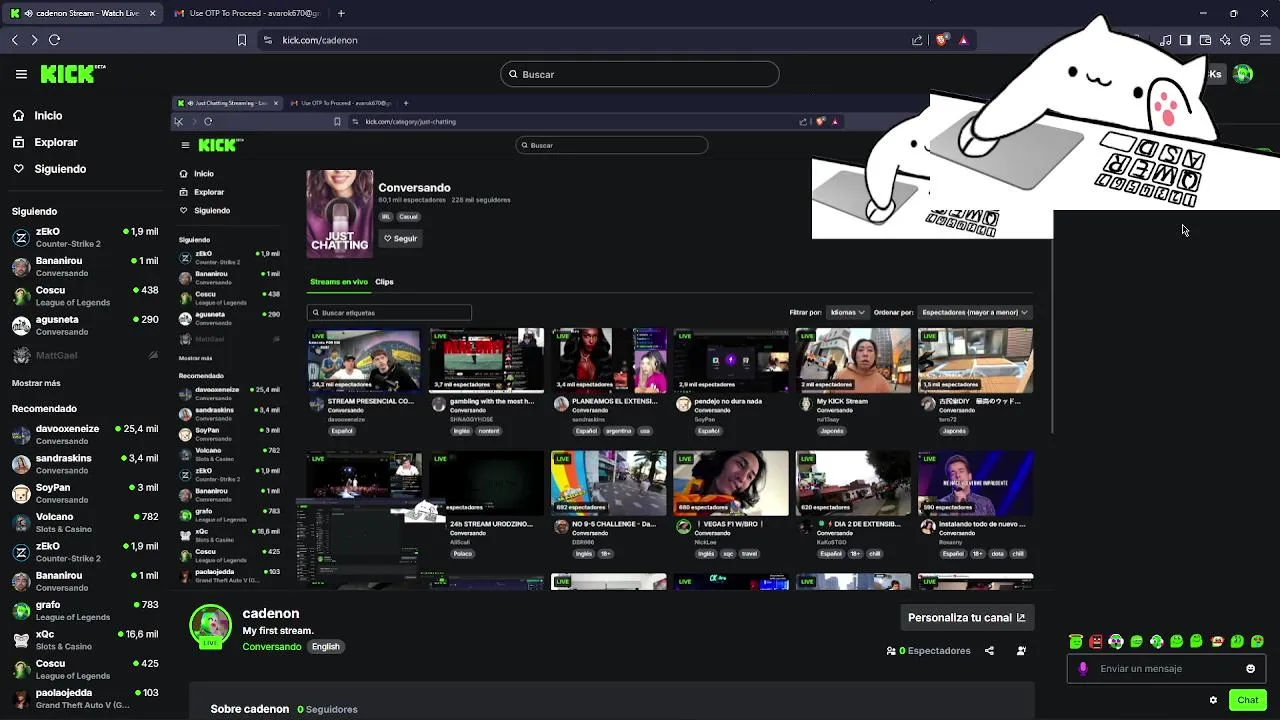Open sandraskins recommended channel
The height and width of the screenshot is (720, 1280).
[x=85, y=464]
